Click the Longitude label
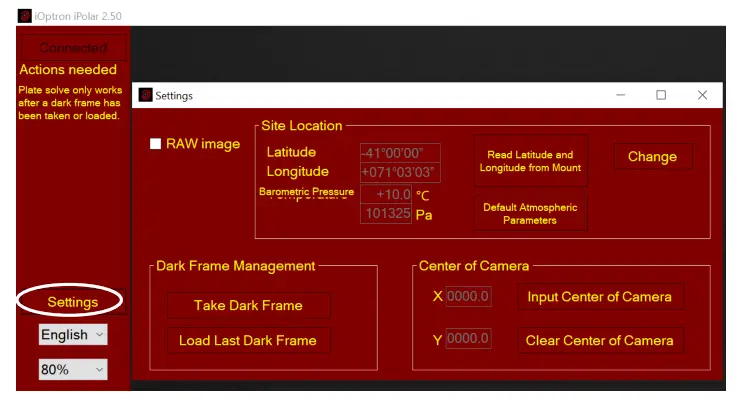Viewport: 739px width, 401px height. click(x=297, y=172)
